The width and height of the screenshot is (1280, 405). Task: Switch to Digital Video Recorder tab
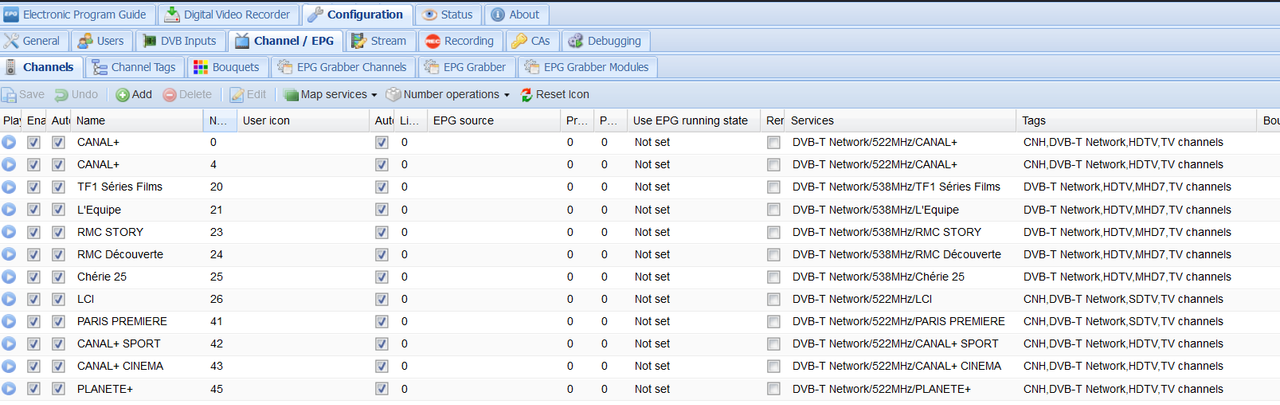click(x=227, y=15)
